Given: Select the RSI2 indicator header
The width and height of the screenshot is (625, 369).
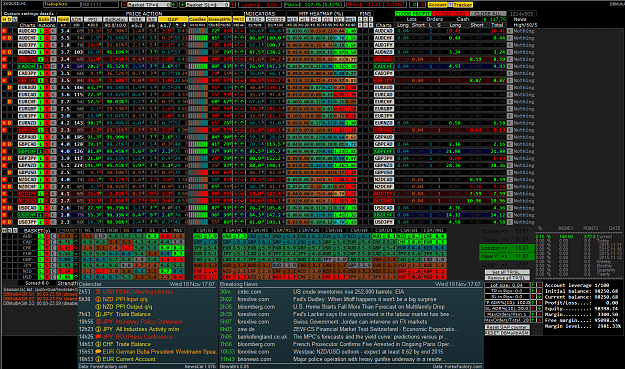Looking at the screenshot, I should pyautogui.click(x=255, y=19).
